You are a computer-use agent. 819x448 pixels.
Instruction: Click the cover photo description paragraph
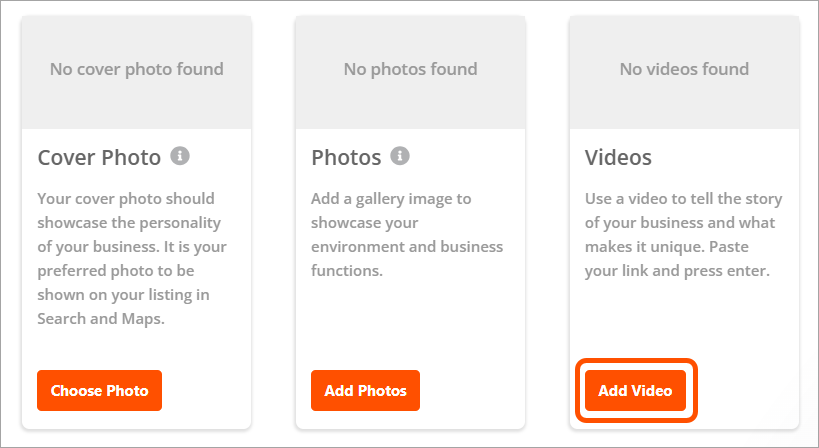coord(130,258)
